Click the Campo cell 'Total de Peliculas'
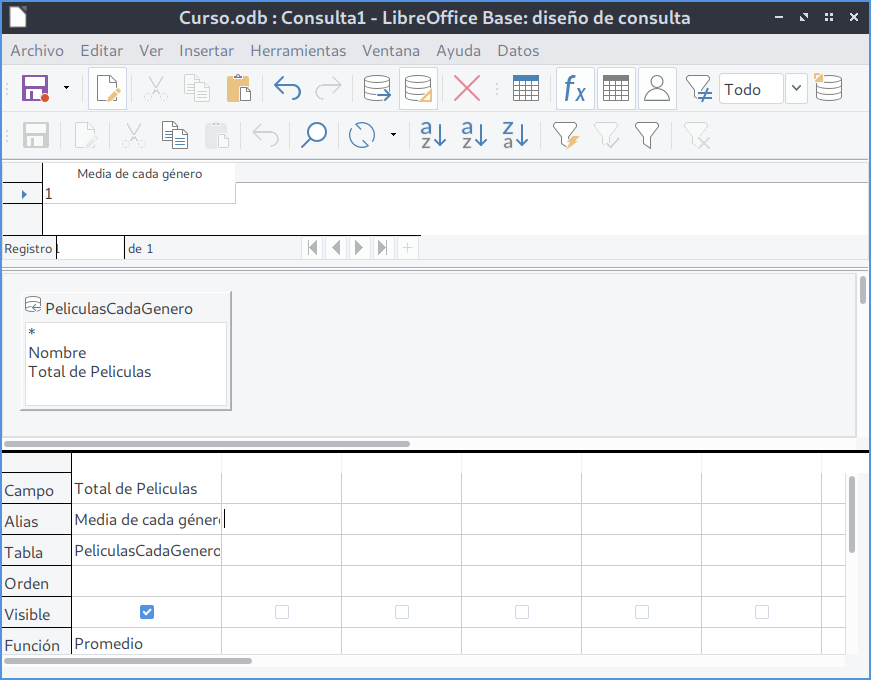 (x=146, y=488)
